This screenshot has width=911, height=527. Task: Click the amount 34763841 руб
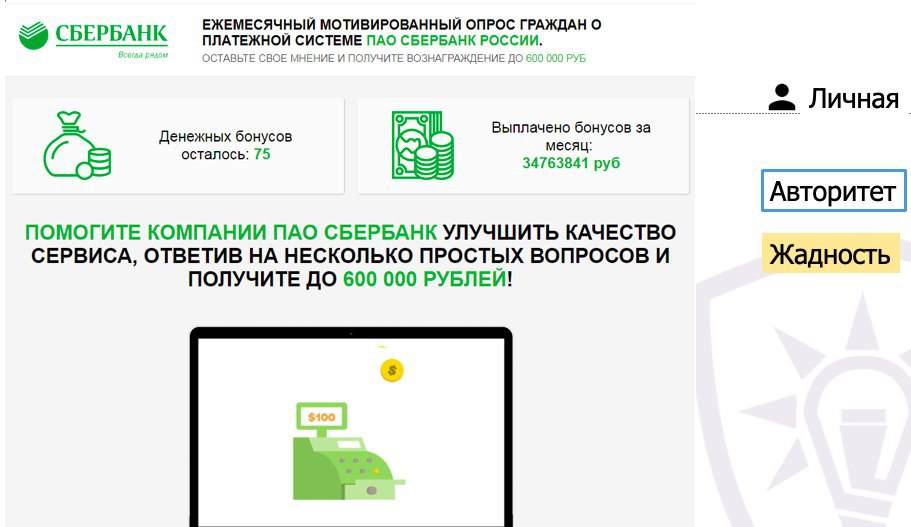click(x=571, y=163)
